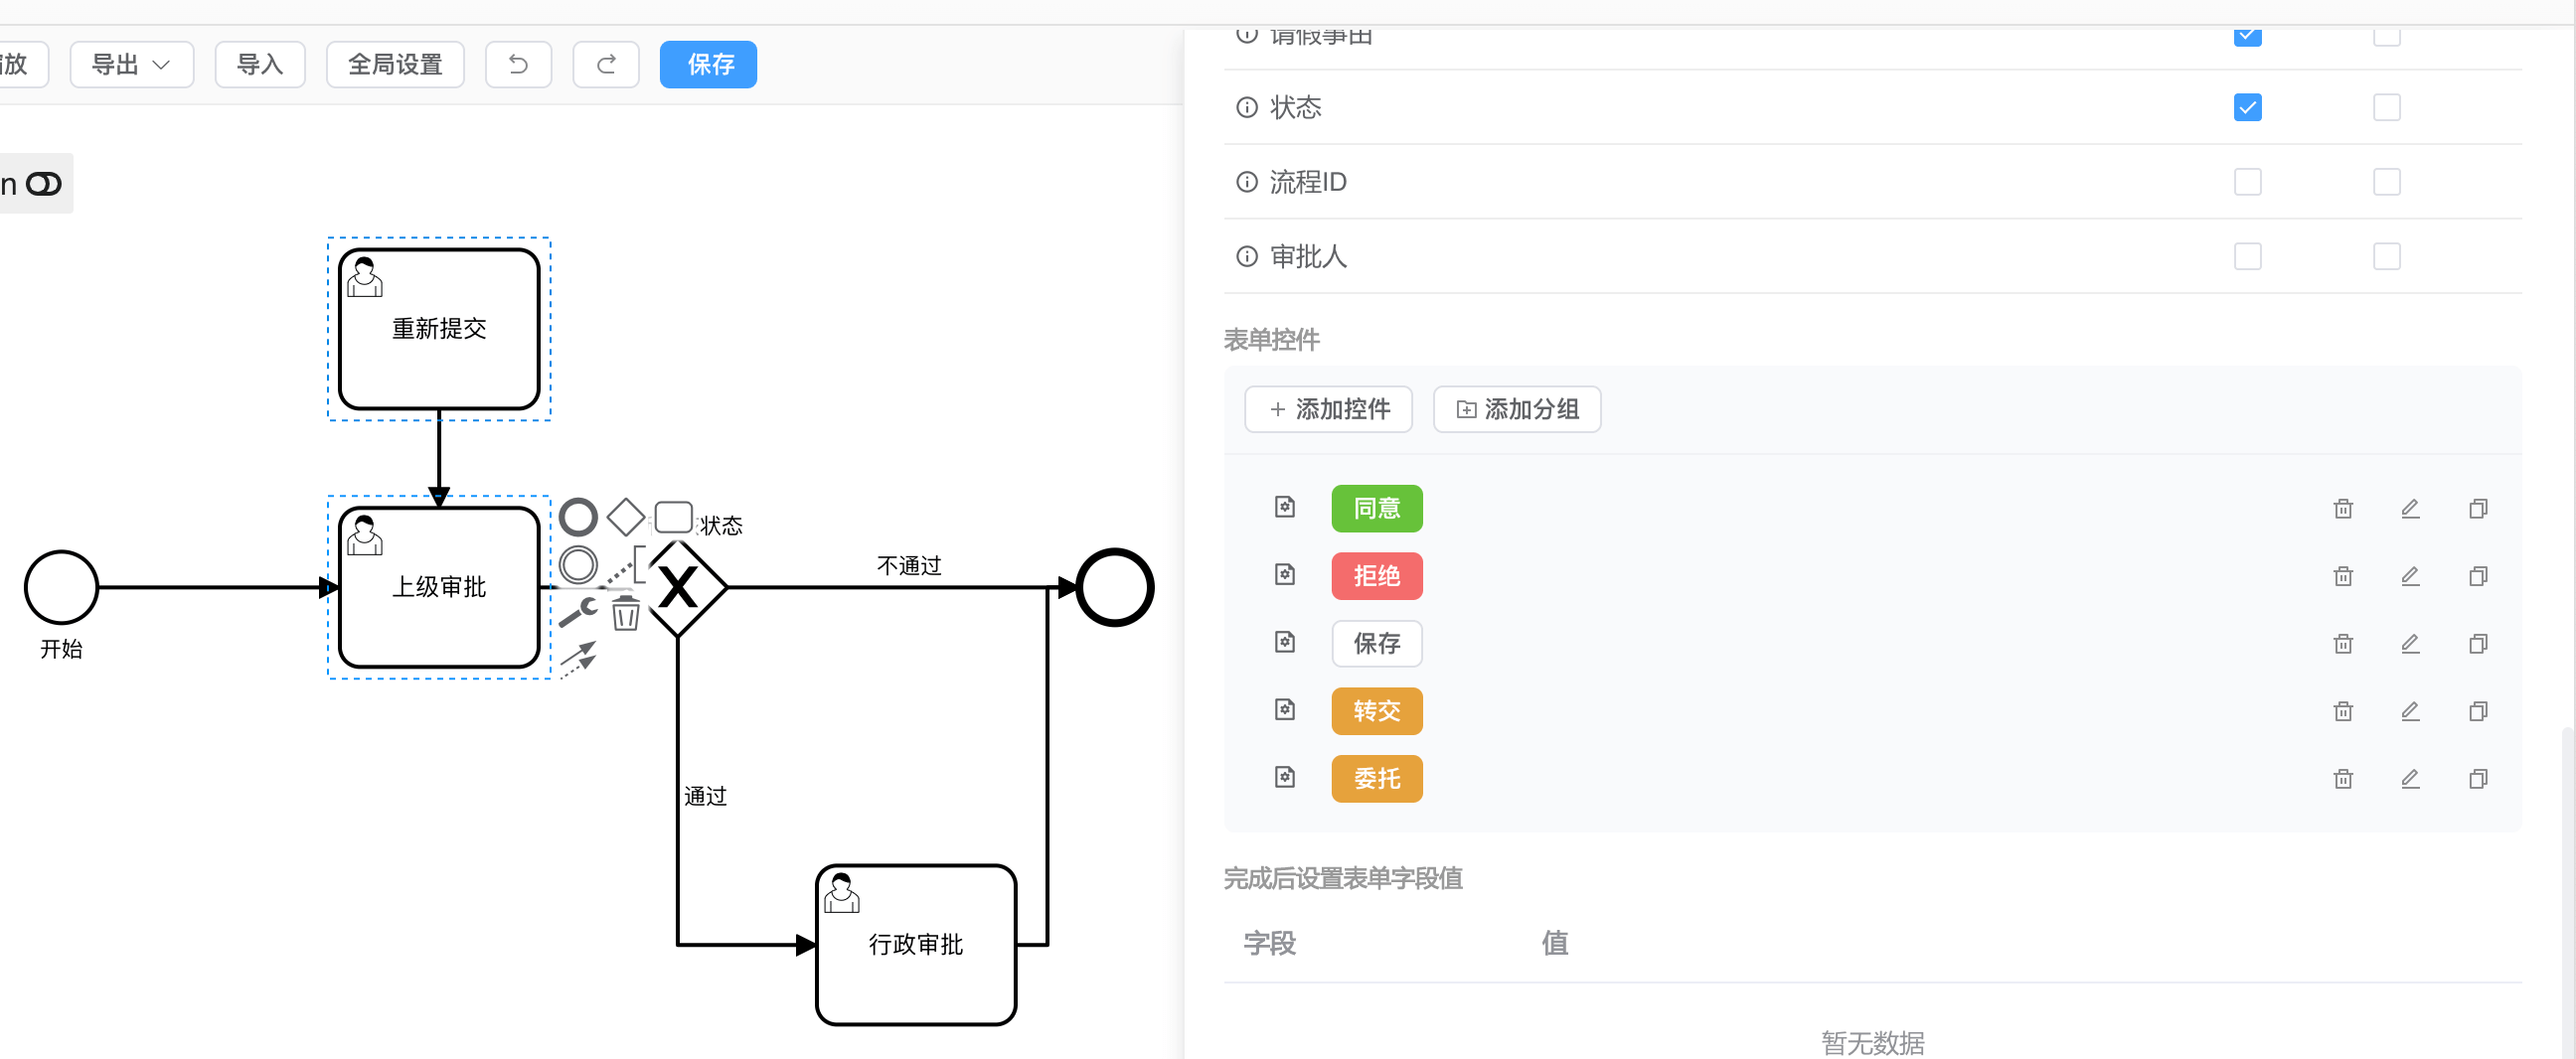Click the 添加控件 add control button
The width and height of the screenshot is (2576, 1059).
pyautogui.click(x=1328, y=409)
